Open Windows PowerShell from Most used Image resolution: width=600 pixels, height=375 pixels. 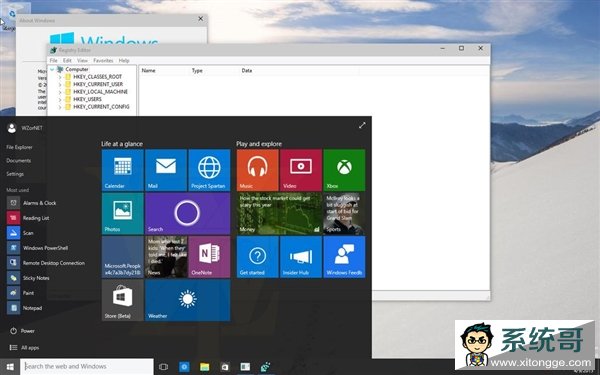(x=38, y=248)
